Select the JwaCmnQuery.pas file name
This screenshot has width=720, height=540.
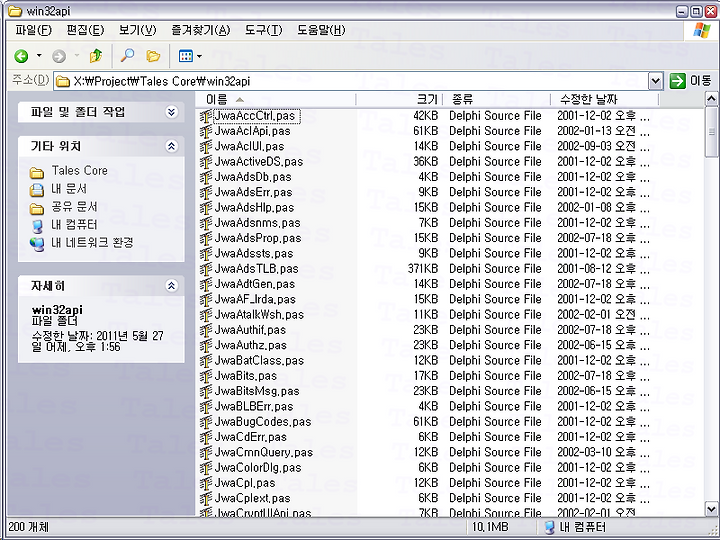[x=264, y=452]
